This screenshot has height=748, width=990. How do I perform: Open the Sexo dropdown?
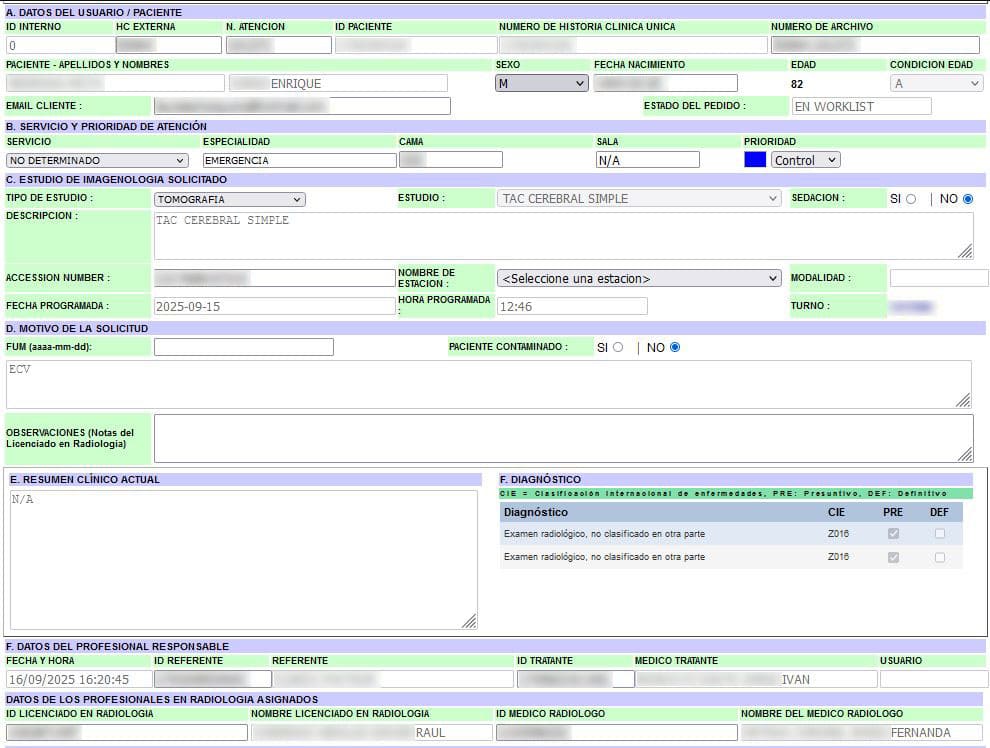point(541,84)
